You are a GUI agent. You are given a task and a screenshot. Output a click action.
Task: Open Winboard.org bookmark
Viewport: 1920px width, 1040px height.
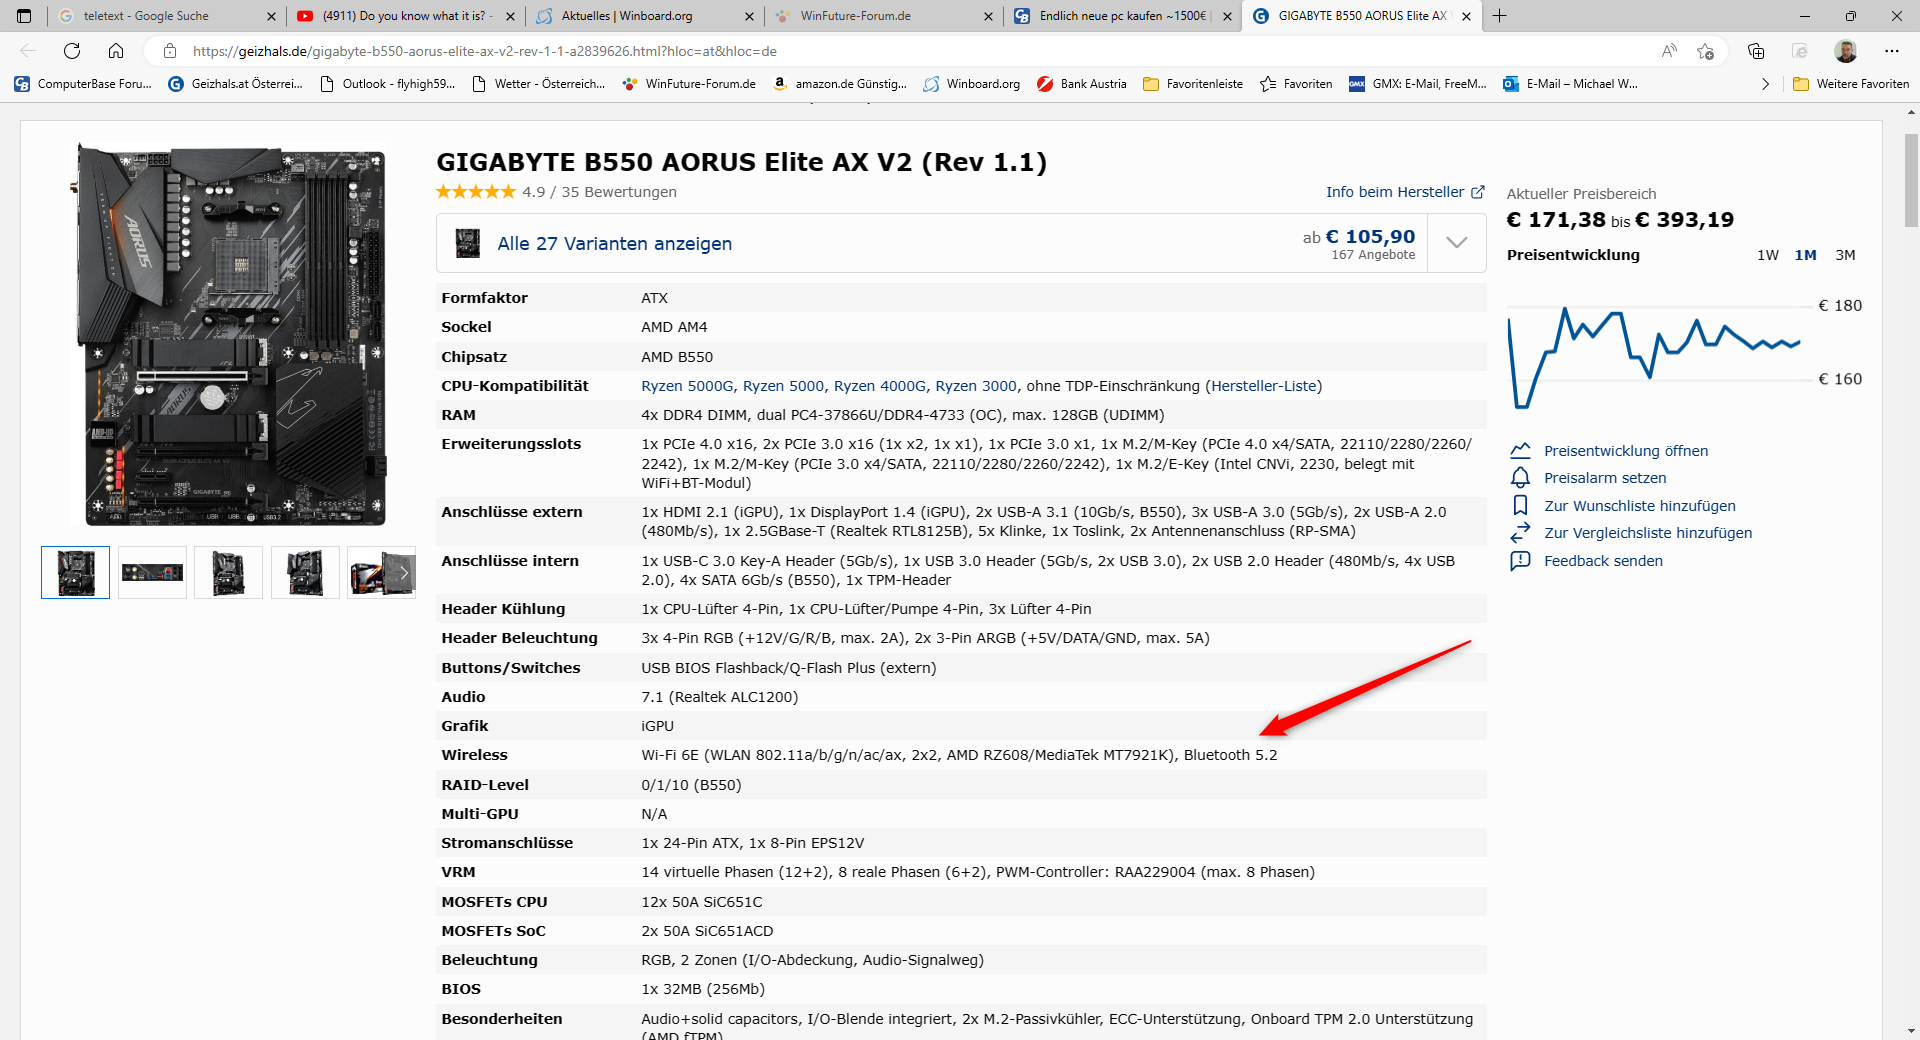click(972, 84)
